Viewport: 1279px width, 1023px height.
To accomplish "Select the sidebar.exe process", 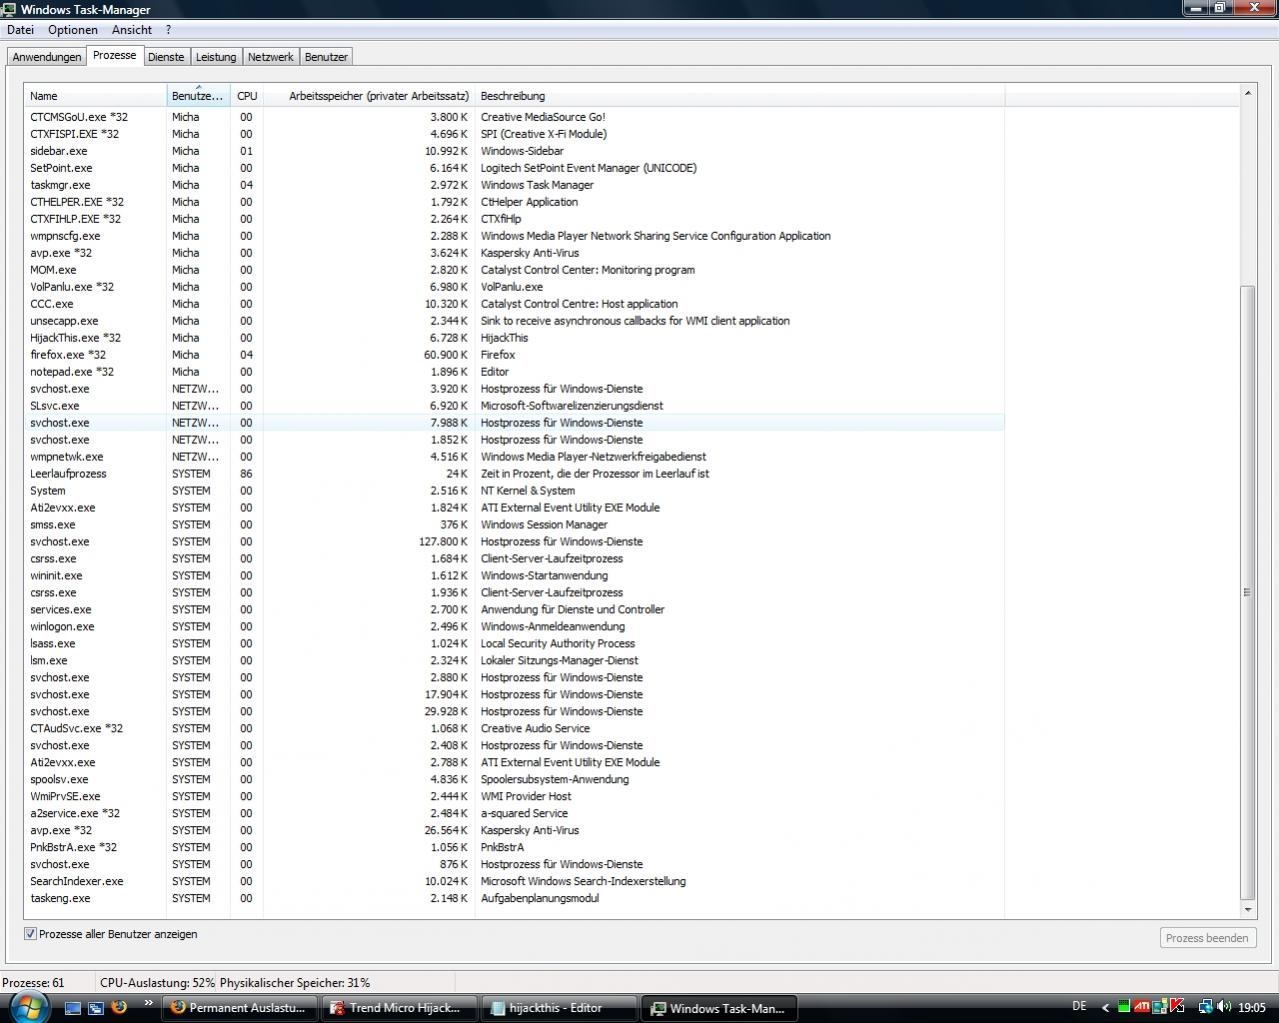I will pyautogui.click(x=514, y=151).
